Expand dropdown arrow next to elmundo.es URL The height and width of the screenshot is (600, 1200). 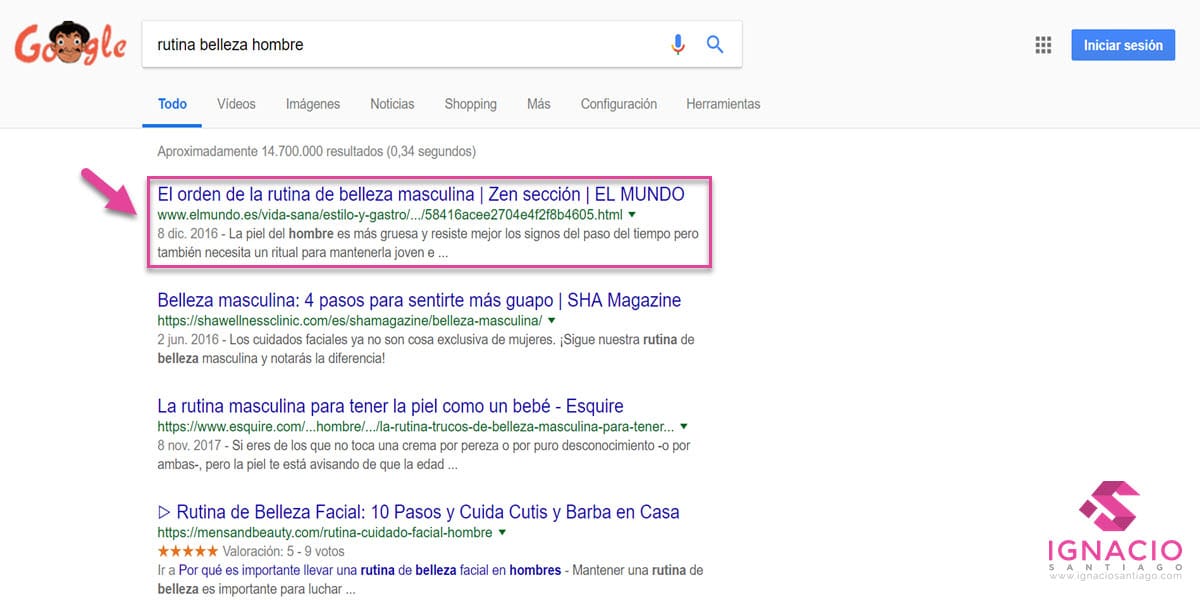pyautogui.click(x=632, y=215)
